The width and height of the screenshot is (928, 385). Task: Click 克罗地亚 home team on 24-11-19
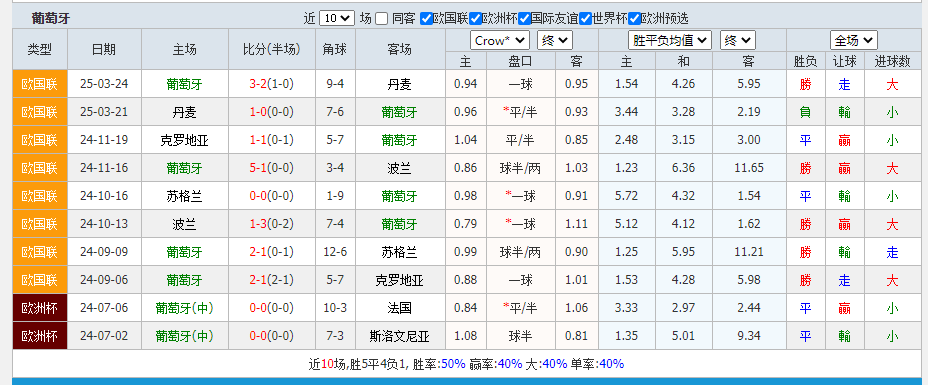click(x=185, y=140)
